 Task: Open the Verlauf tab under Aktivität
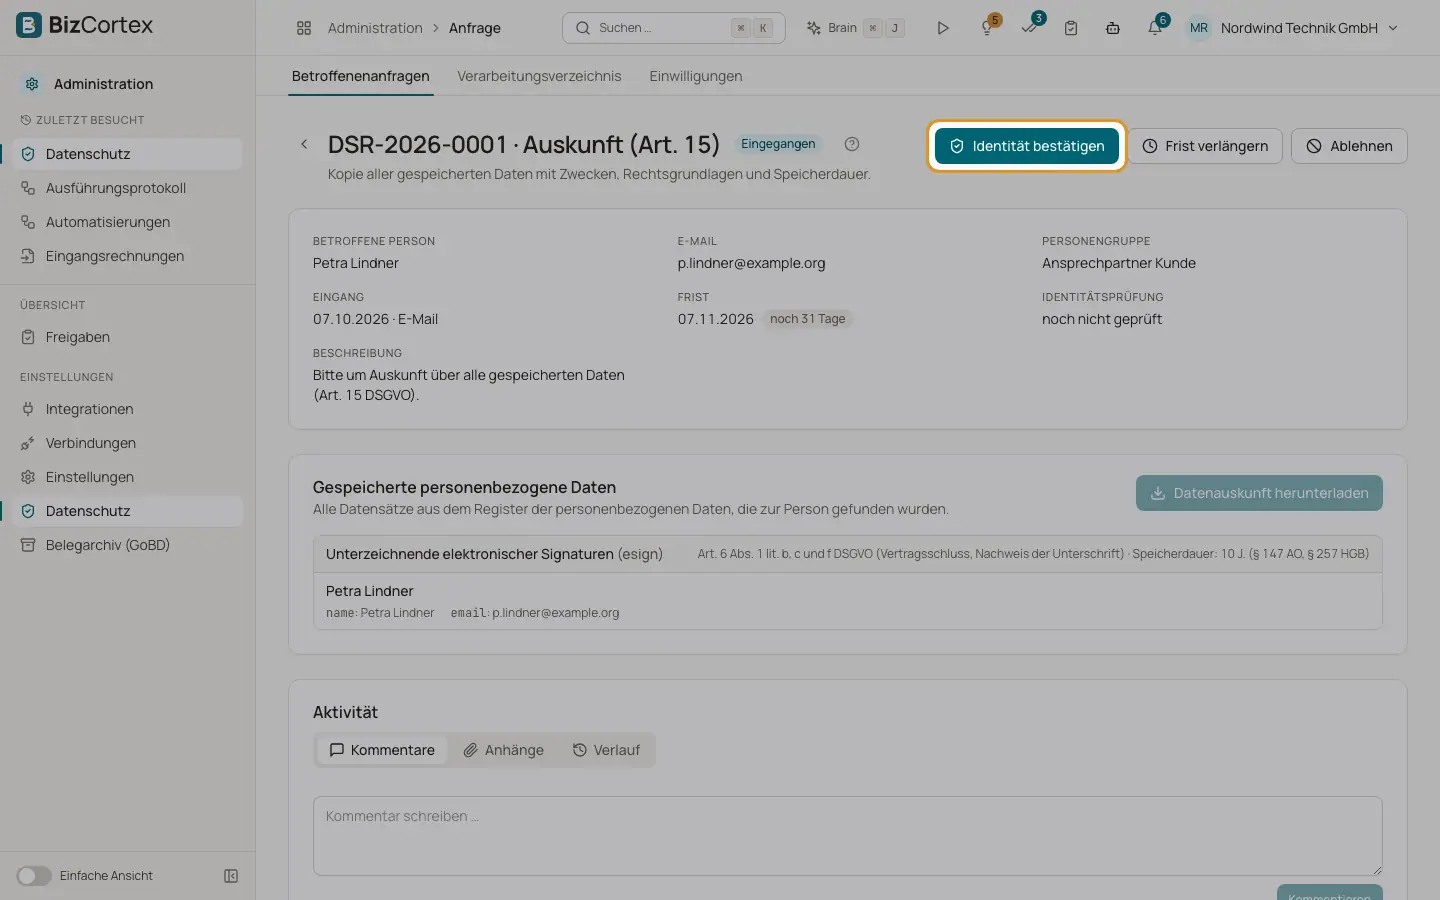click(x=606, y=750)
